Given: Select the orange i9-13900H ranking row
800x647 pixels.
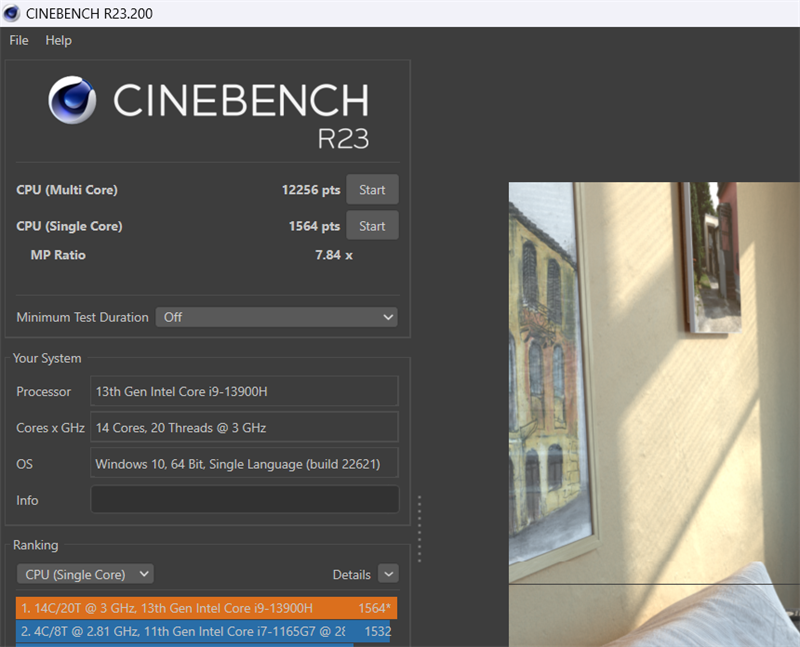Looking at the screenshot, I should [206, 608].
